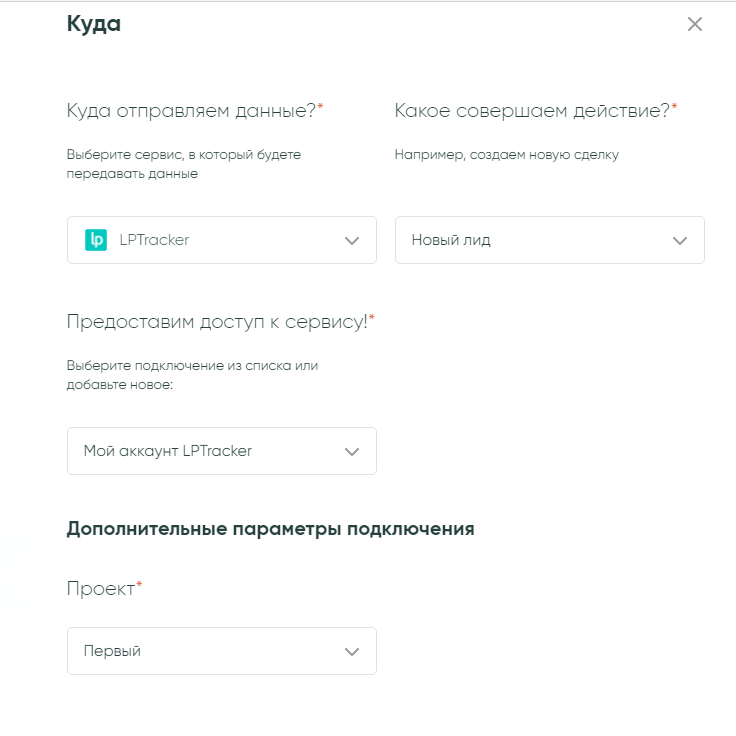The image size is (736, 736).
Task: Click the Дополнительные параметры подключения heading
Action: (270, 529)
